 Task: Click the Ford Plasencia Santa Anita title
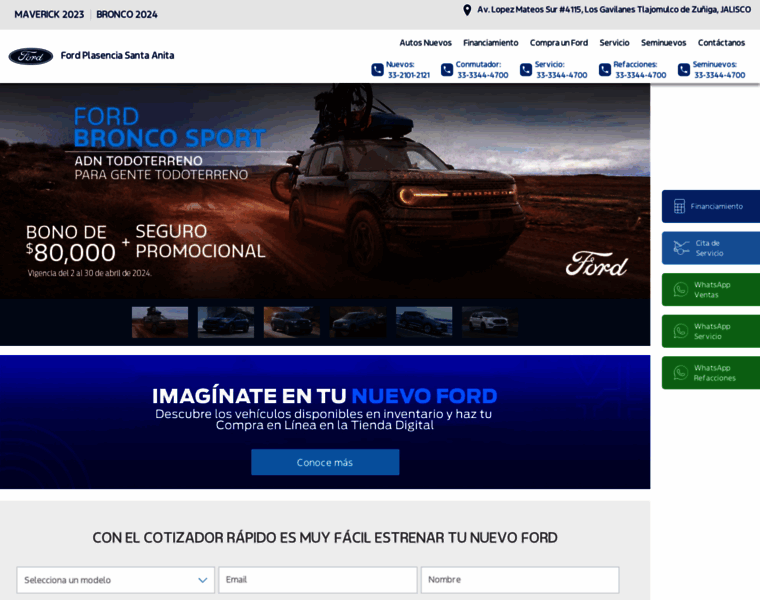pos(117,56)
